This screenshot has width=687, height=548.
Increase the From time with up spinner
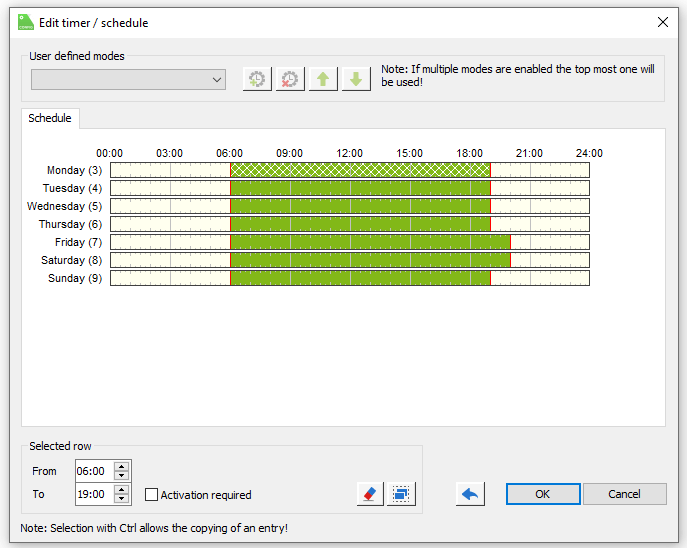122,466
